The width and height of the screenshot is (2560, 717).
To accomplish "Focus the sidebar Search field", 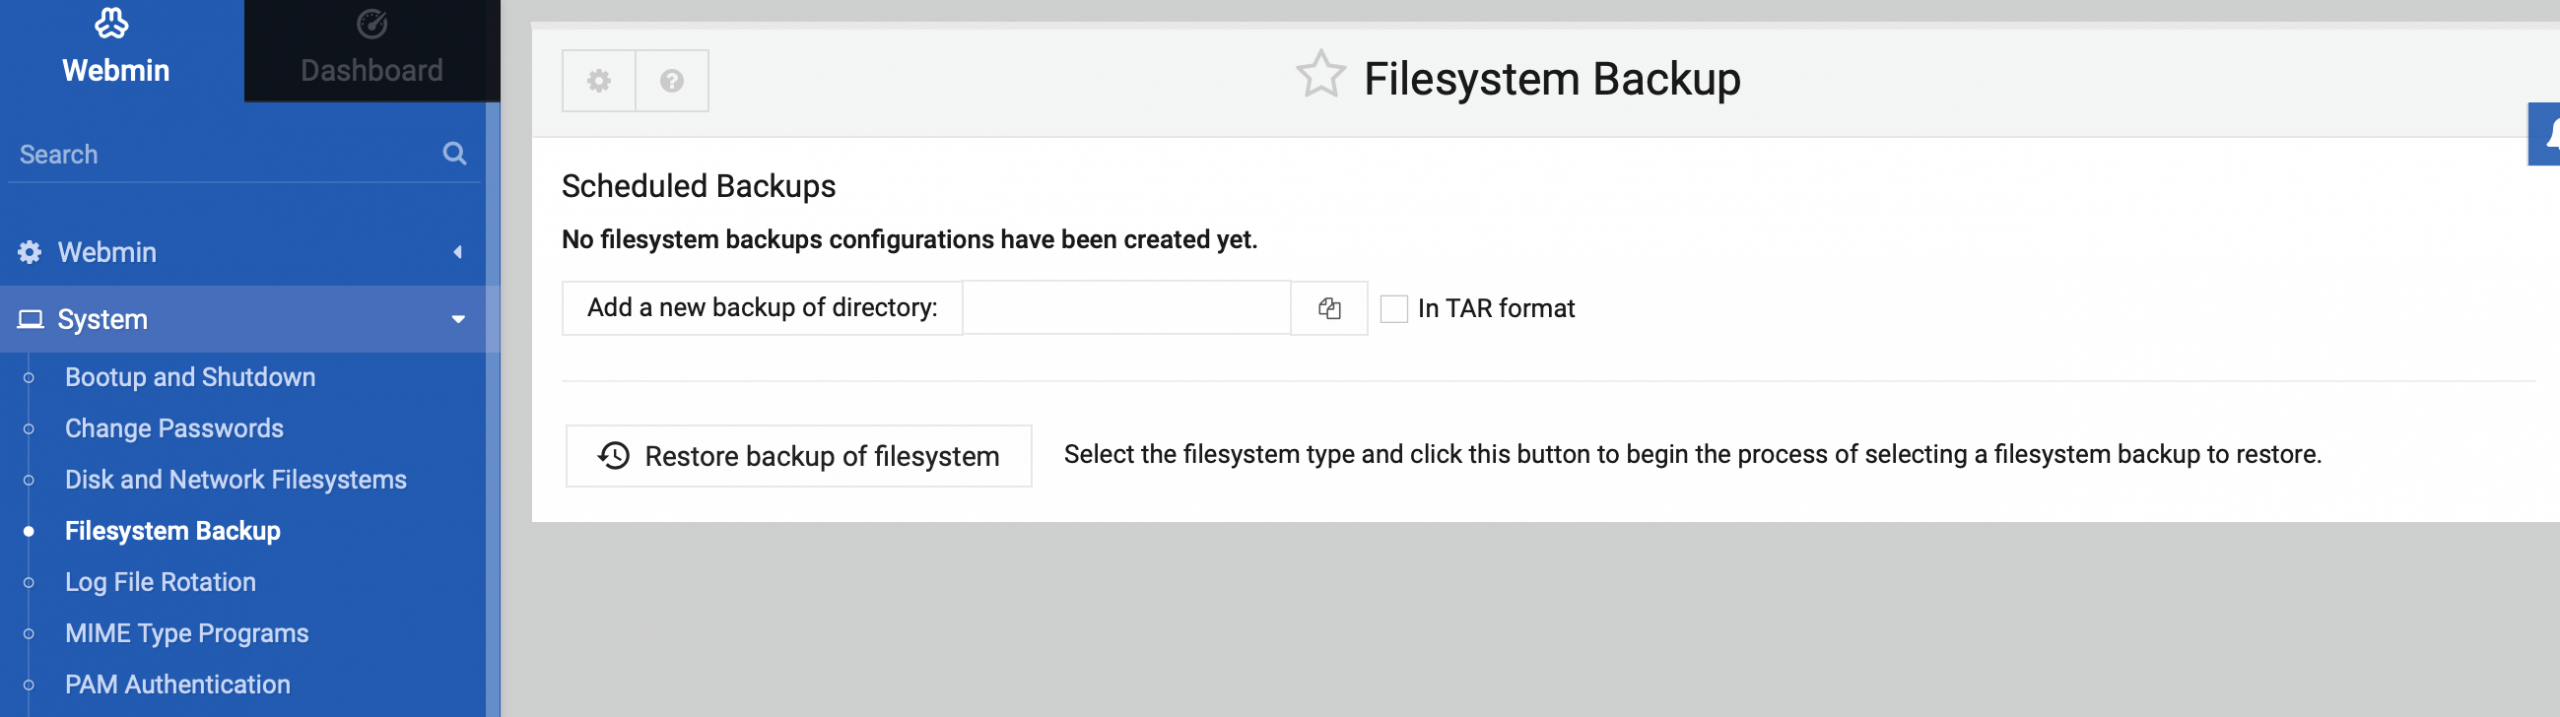I will click(x=225, y=154).
